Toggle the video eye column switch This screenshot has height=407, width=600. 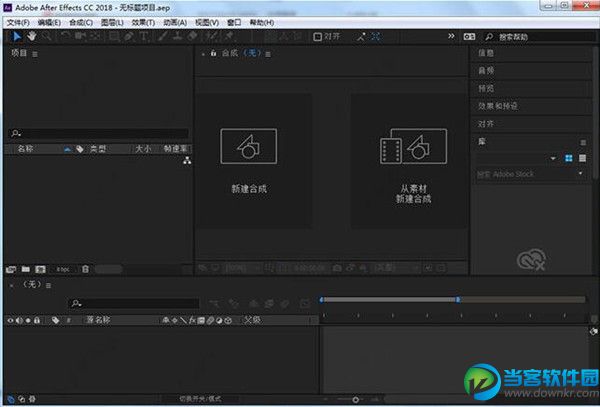(10, 320)
